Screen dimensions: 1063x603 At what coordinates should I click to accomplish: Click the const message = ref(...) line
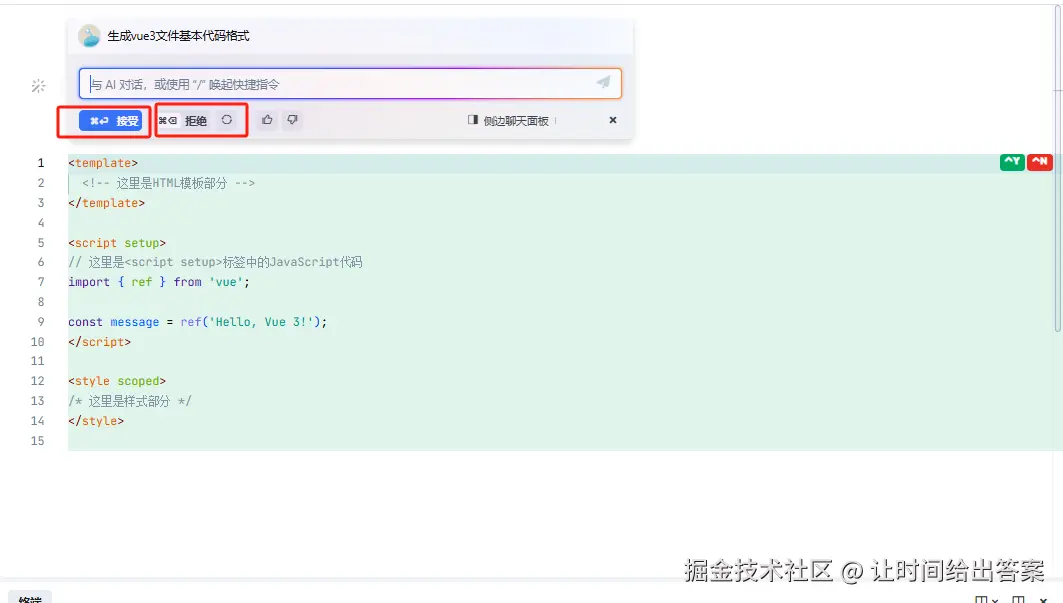[x=197, y=322]
